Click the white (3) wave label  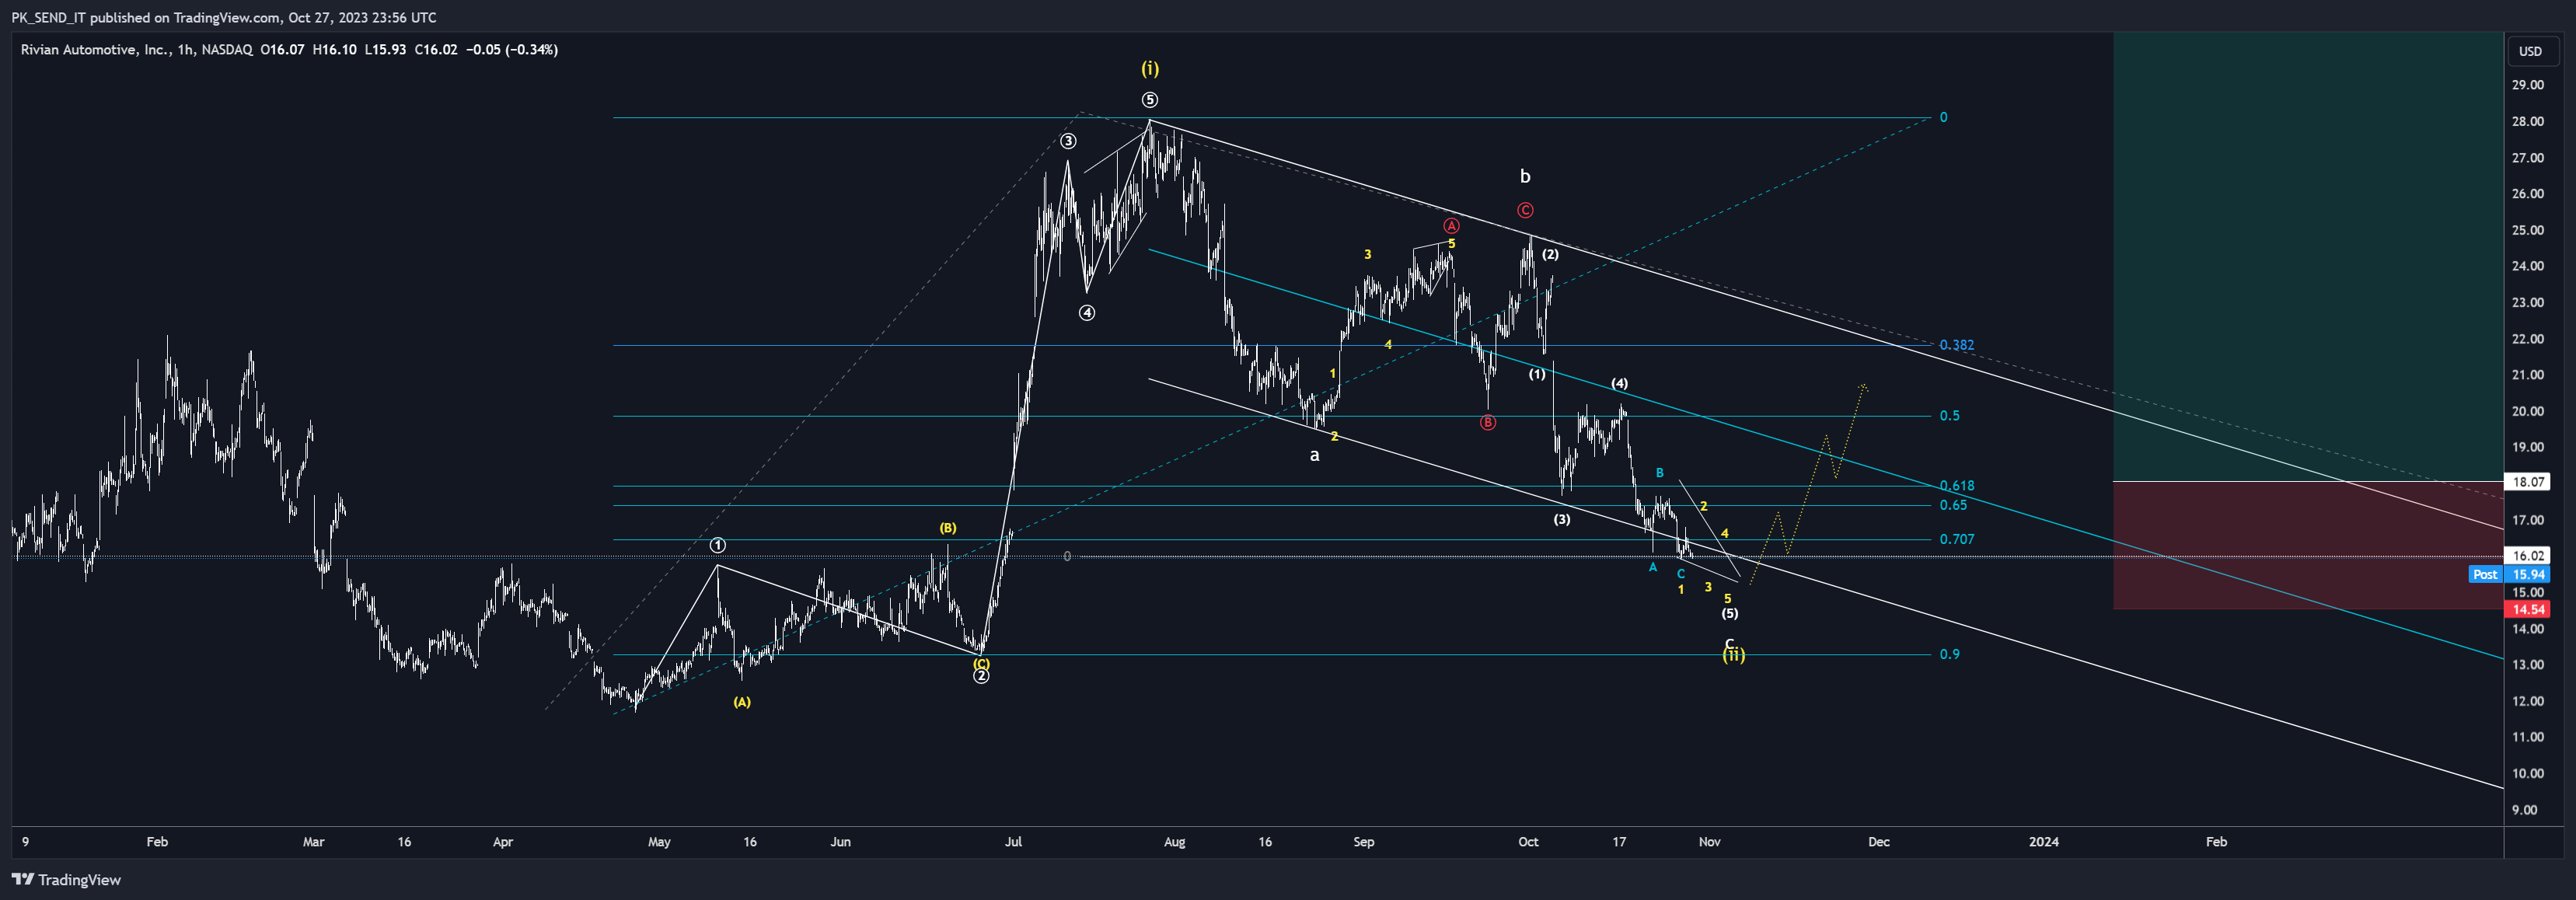[1562, 519]
